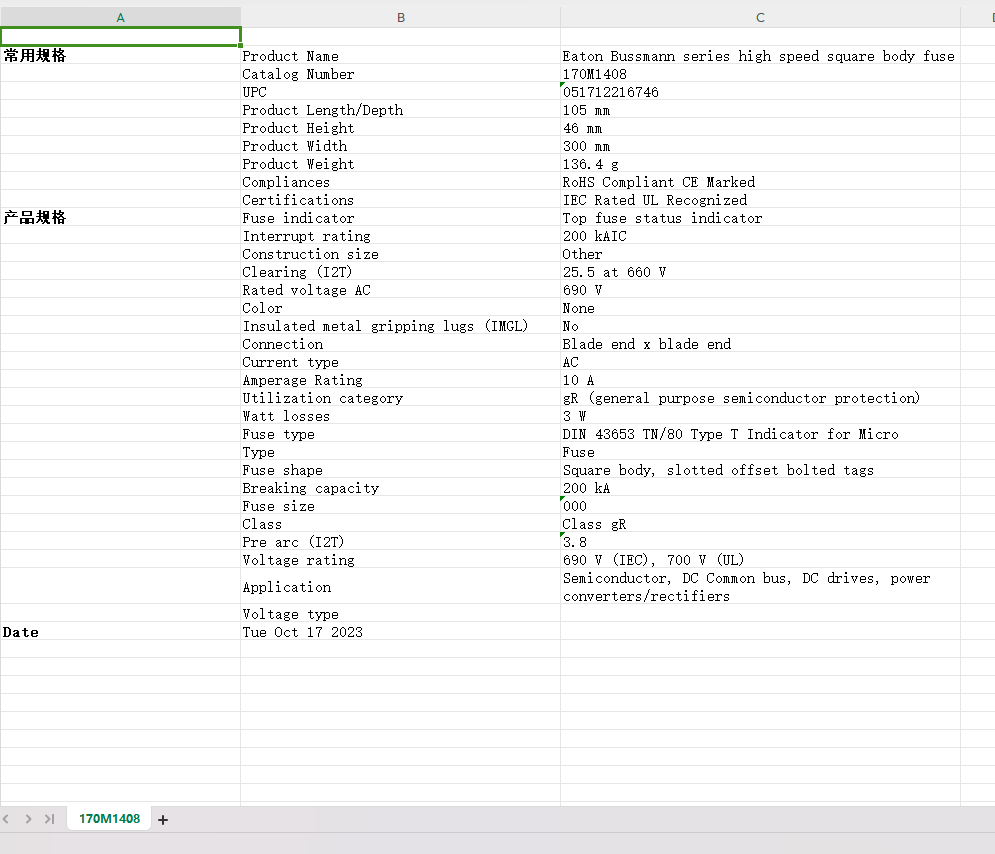
Task: Click the 'Top fuse status indicator' cell
Action: [x=760, y=218]
